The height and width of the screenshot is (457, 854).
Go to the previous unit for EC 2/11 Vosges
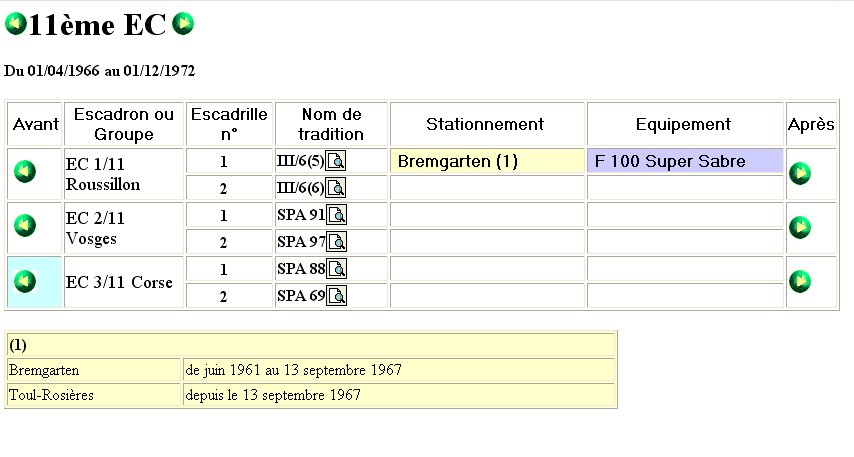click(x=25, y=226)
